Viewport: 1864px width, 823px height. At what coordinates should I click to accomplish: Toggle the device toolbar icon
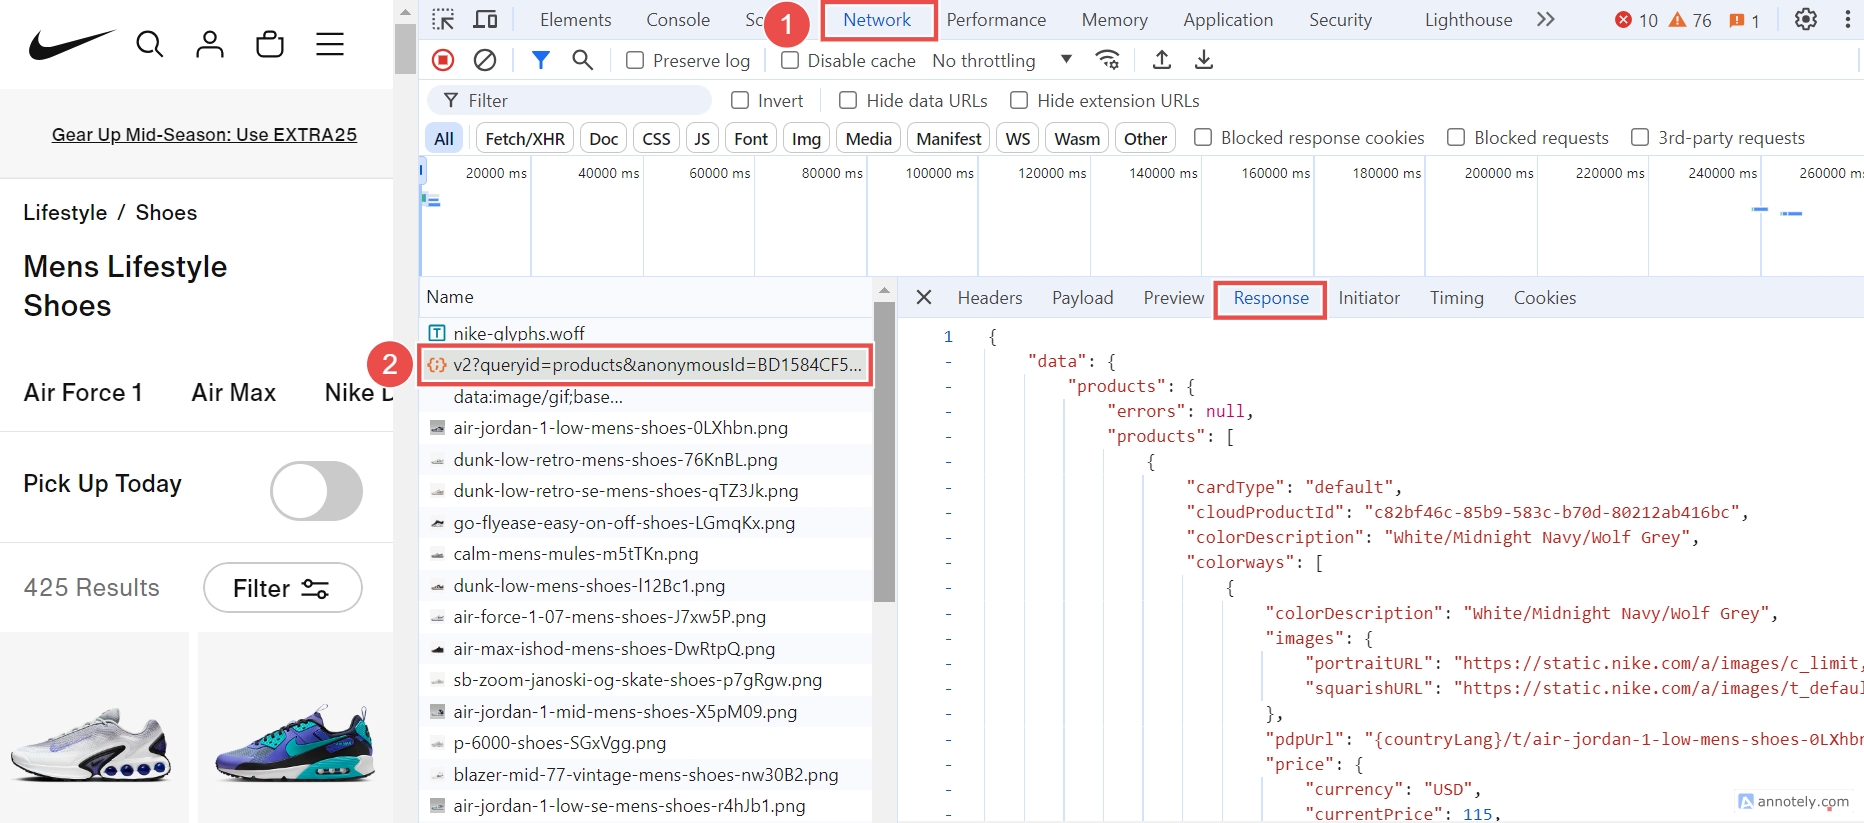point(485,19)
